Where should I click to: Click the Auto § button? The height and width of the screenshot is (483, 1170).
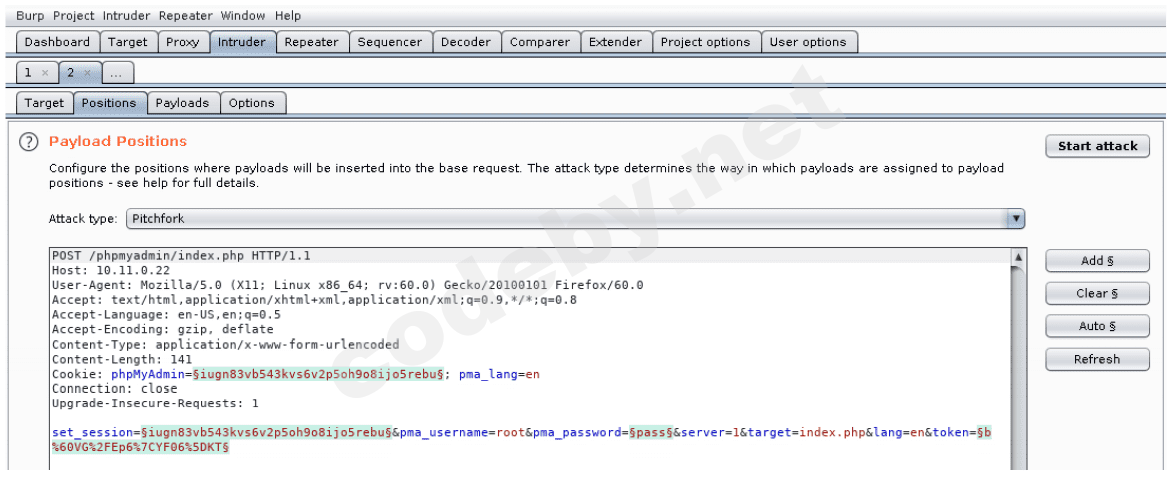[1098, 326]
